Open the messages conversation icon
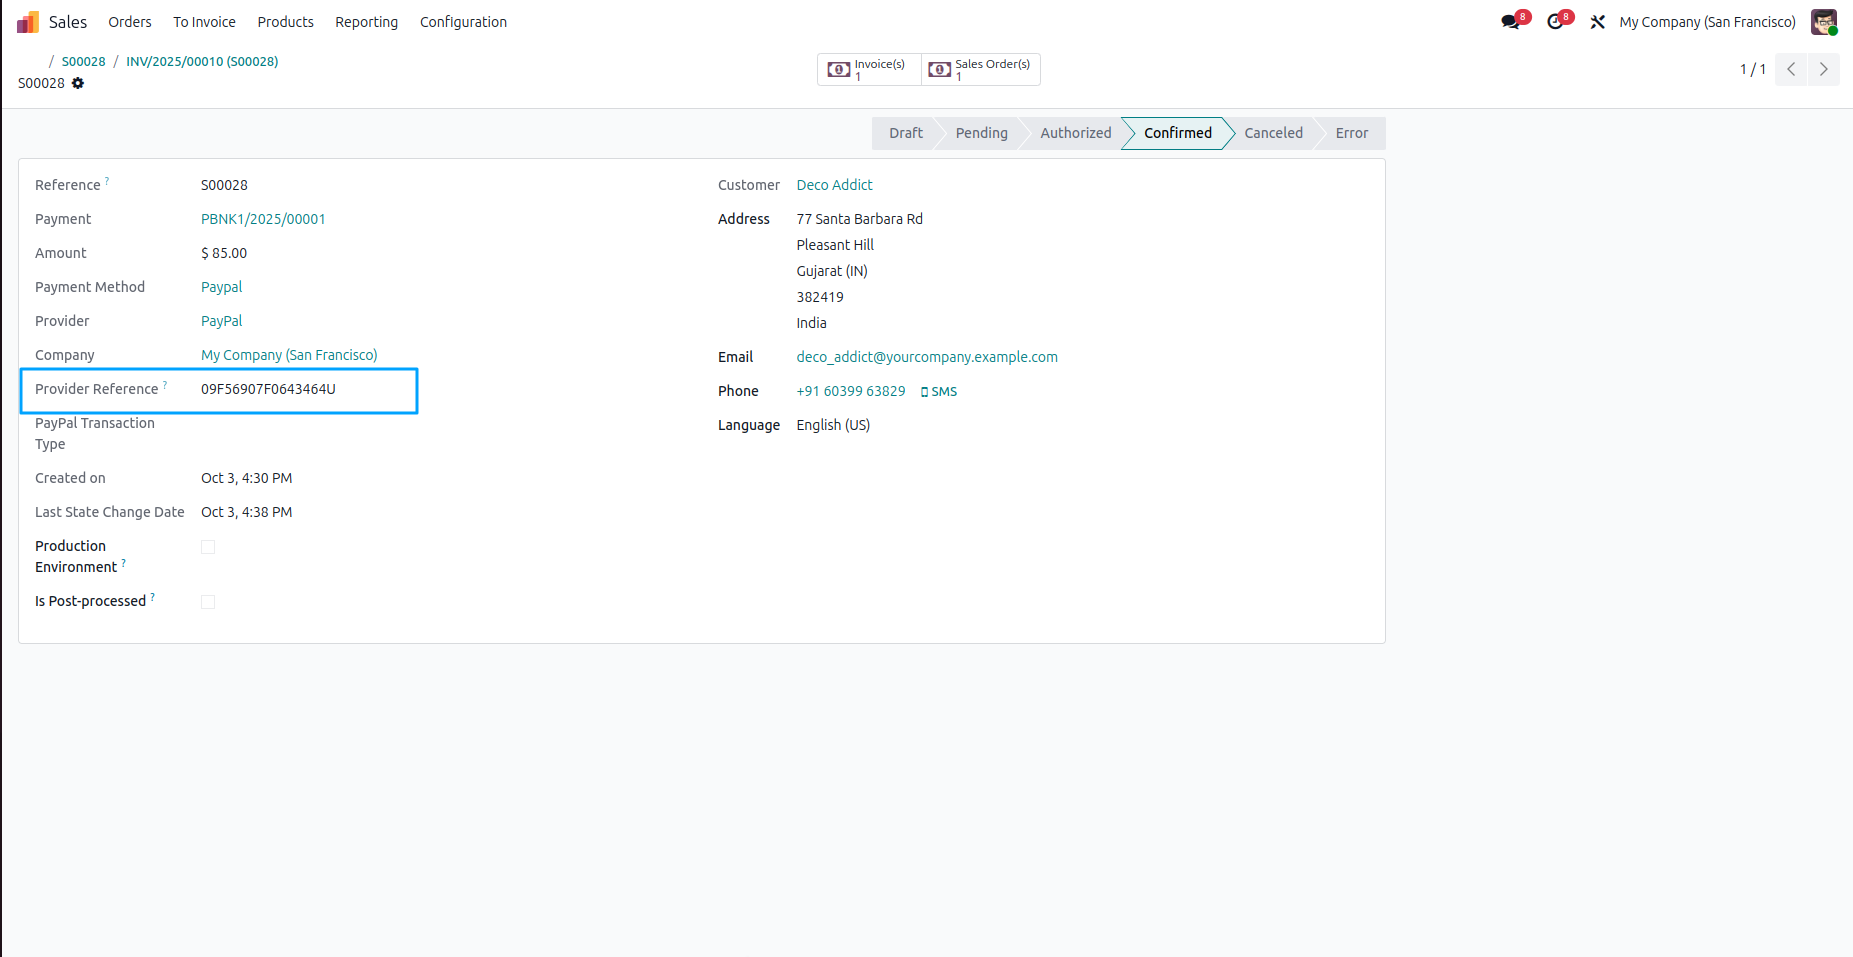 (x=1511, y=22)
